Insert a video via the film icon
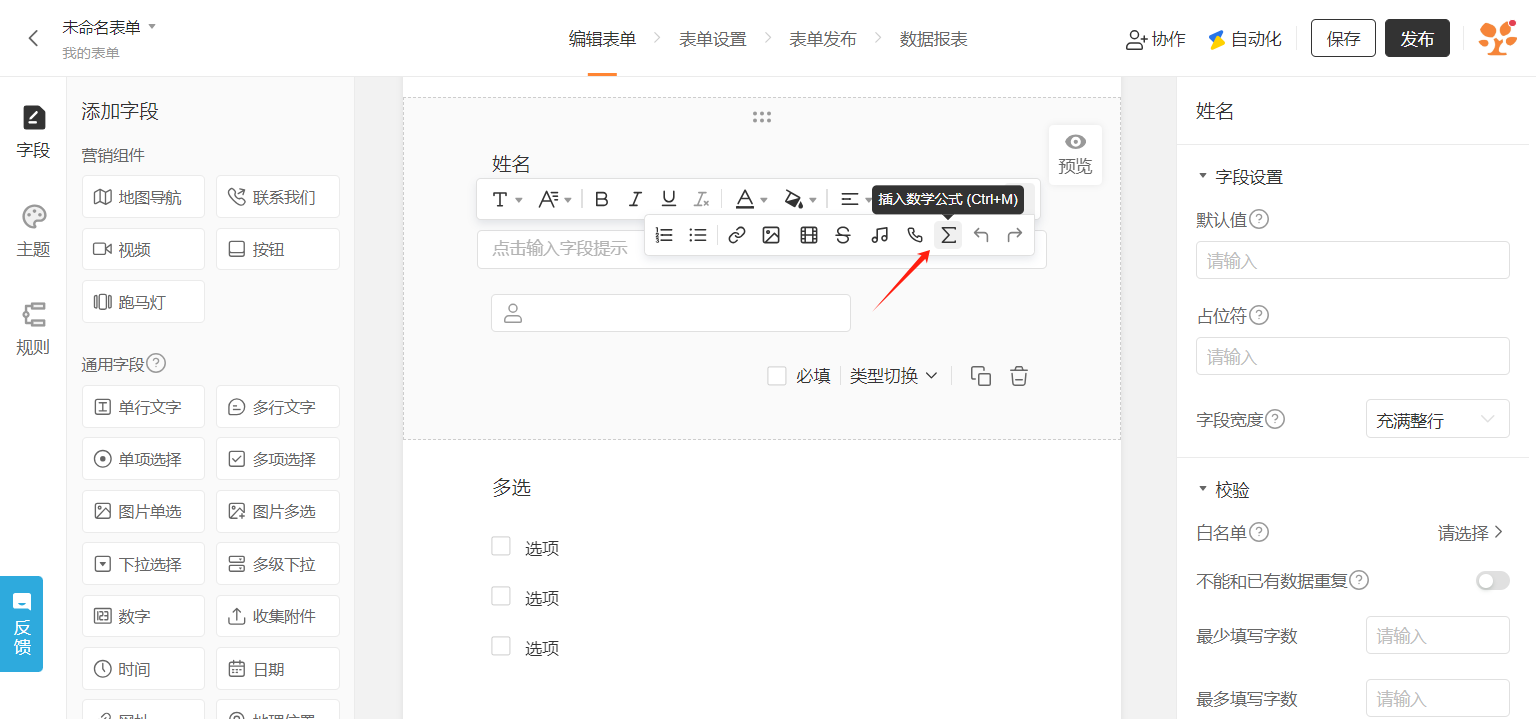 pos(809,235)
